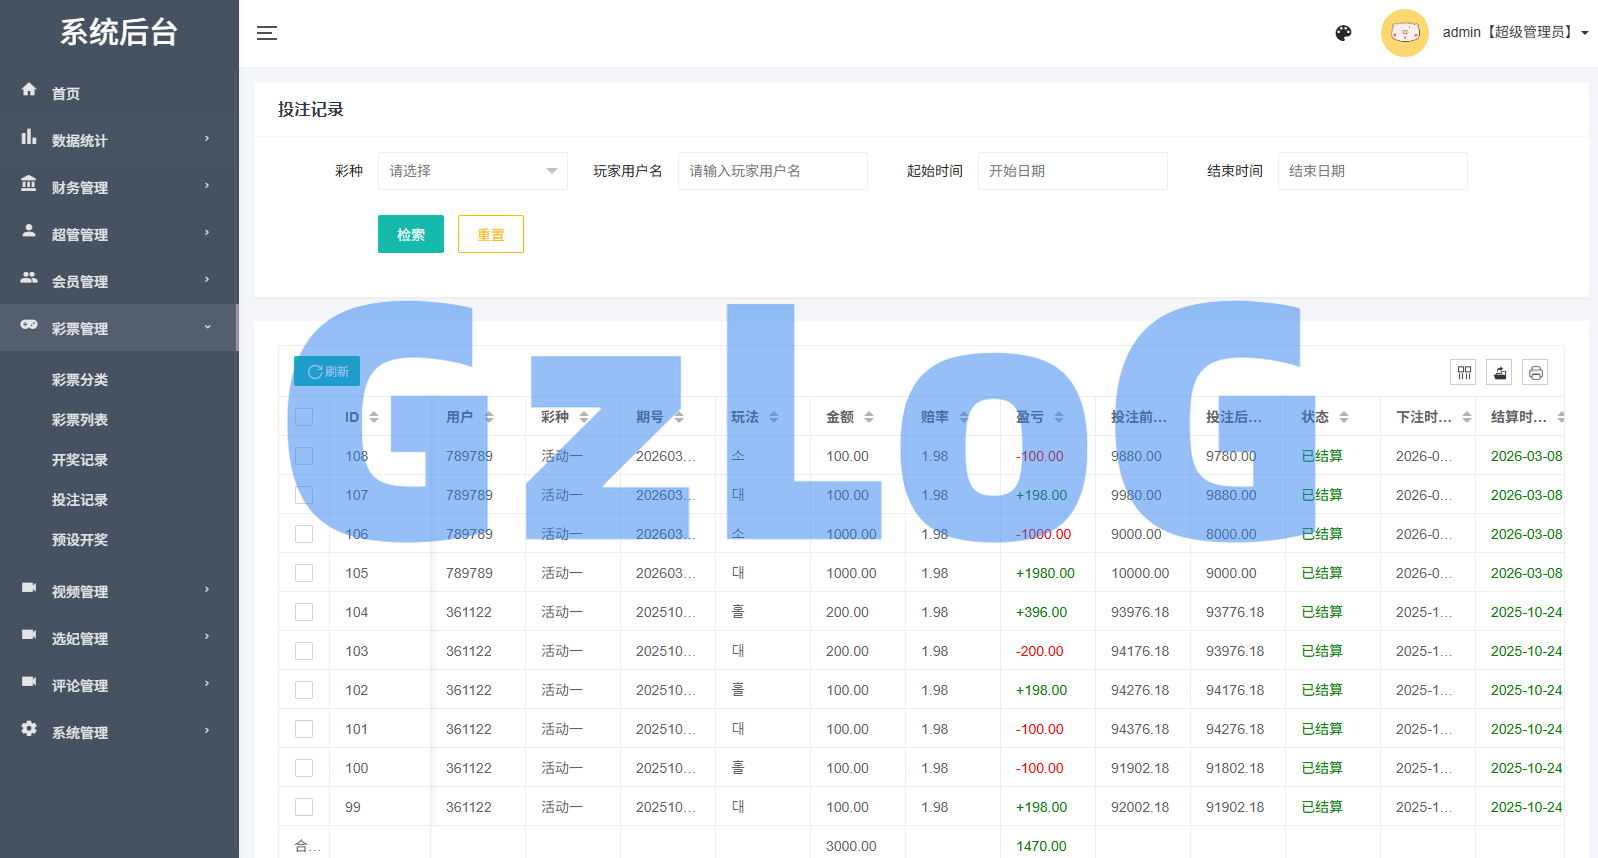Click the 重置 reset button
The width and height of the screenshot is (1598, 858).
coord(490,235)
